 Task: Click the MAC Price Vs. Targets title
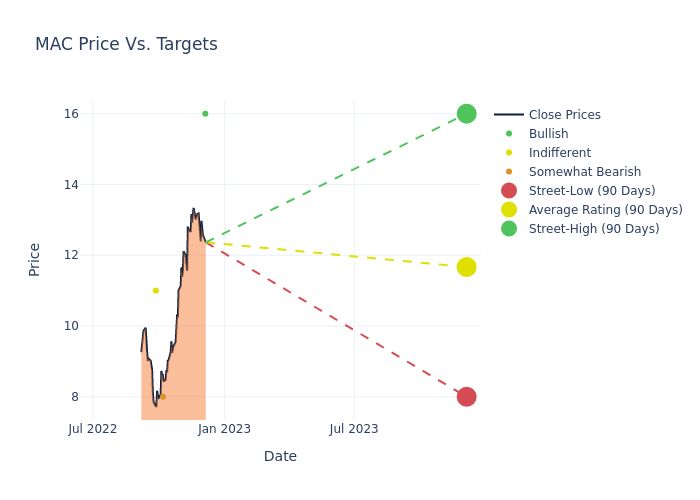pos(126,45)
